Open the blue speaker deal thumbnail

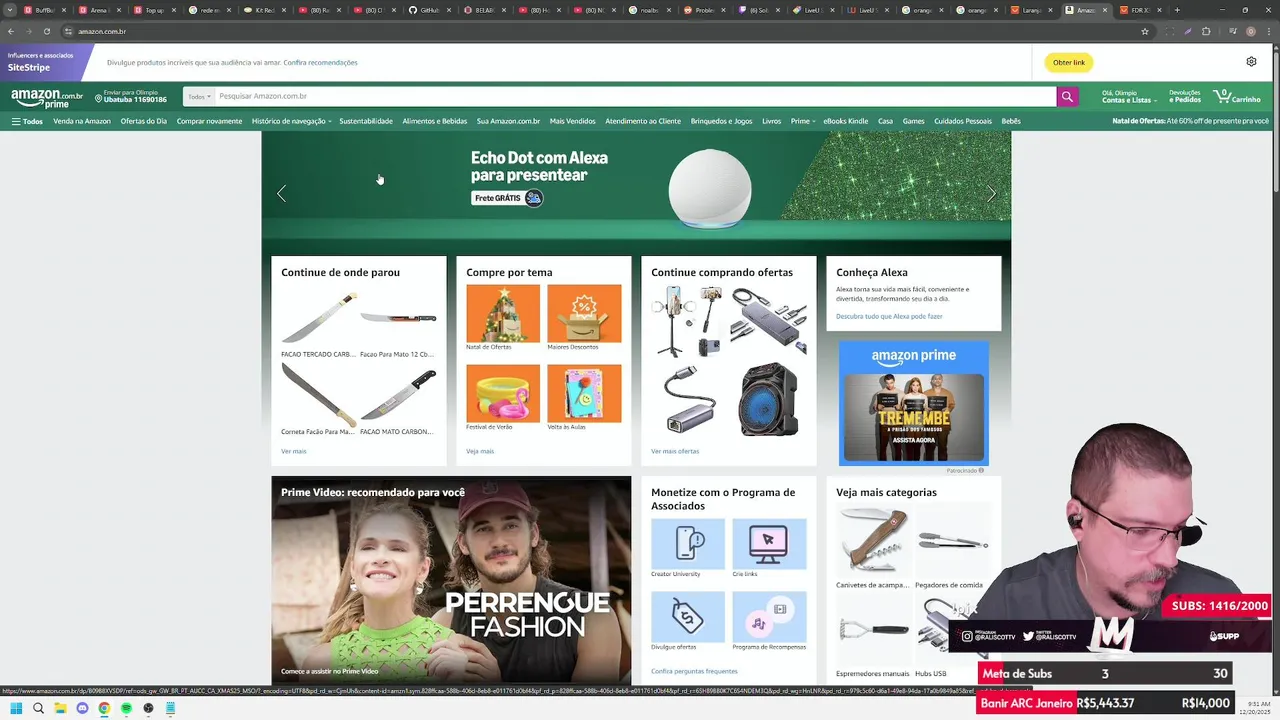point(768,399)
